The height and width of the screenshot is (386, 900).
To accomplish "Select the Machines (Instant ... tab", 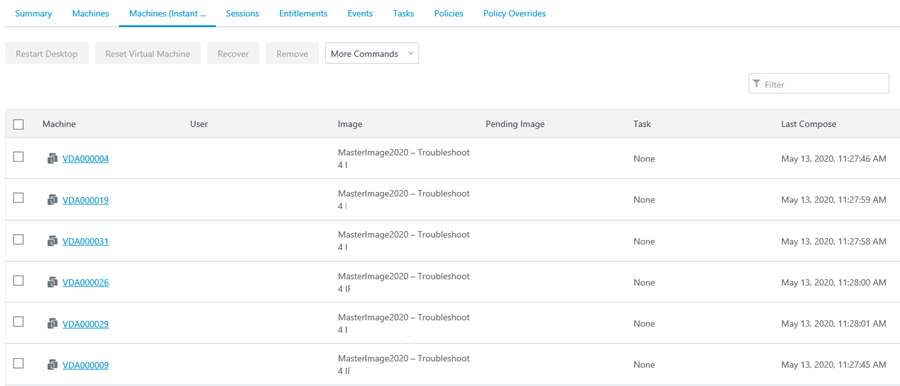I will (168, 13).
